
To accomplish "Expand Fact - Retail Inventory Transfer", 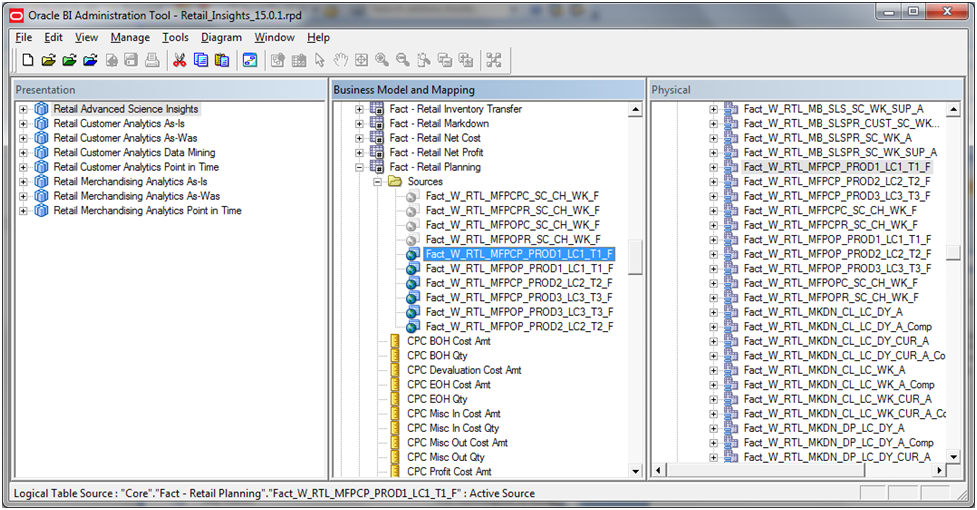I will click(359, 109).
